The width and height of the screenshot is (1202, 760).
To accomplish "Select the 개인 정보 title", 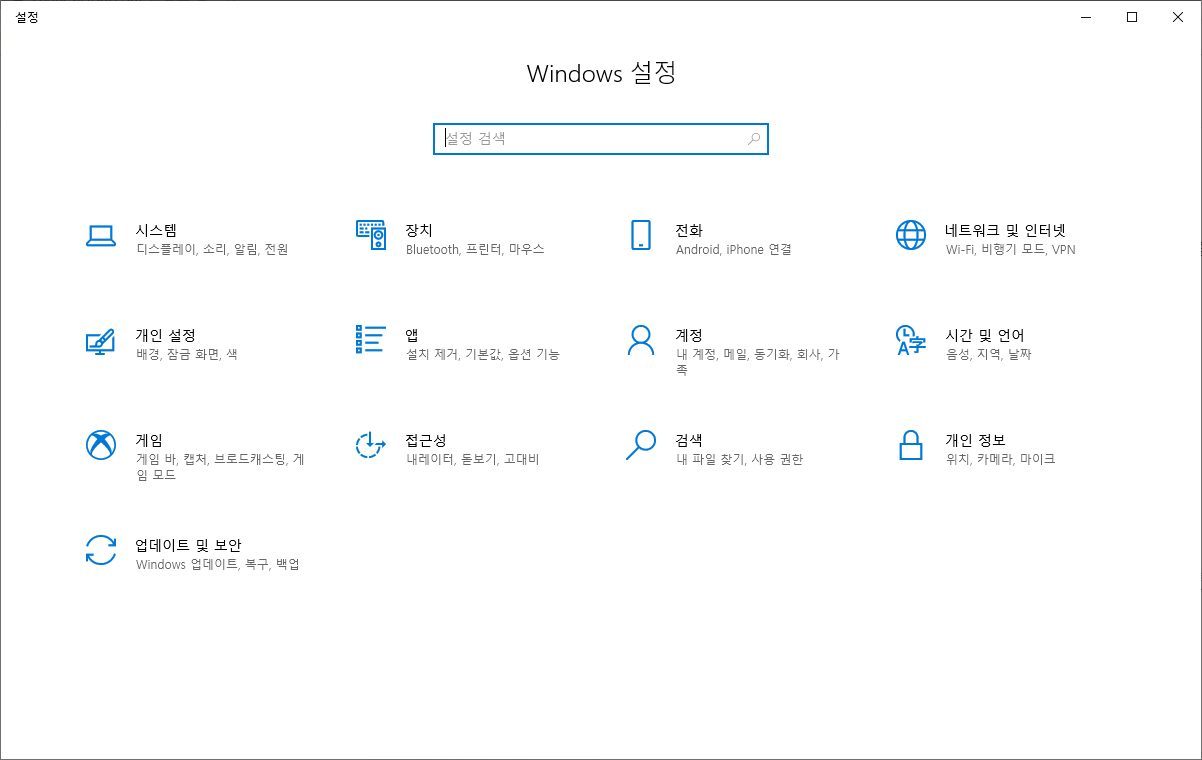I will point(975,440).
